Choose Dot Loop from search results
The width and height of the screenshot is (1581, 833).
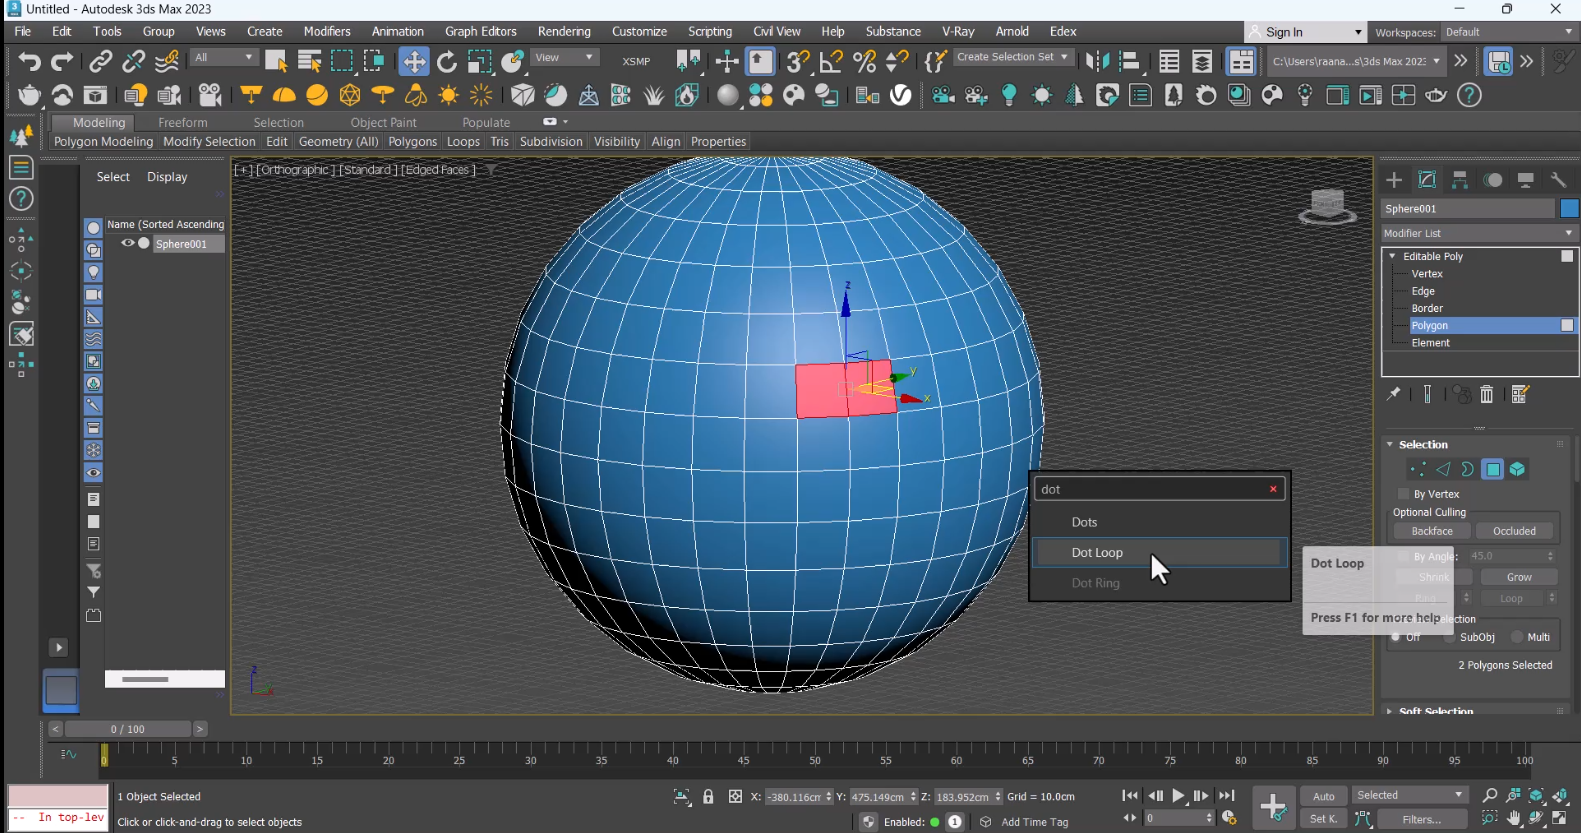coord(1097,553)
